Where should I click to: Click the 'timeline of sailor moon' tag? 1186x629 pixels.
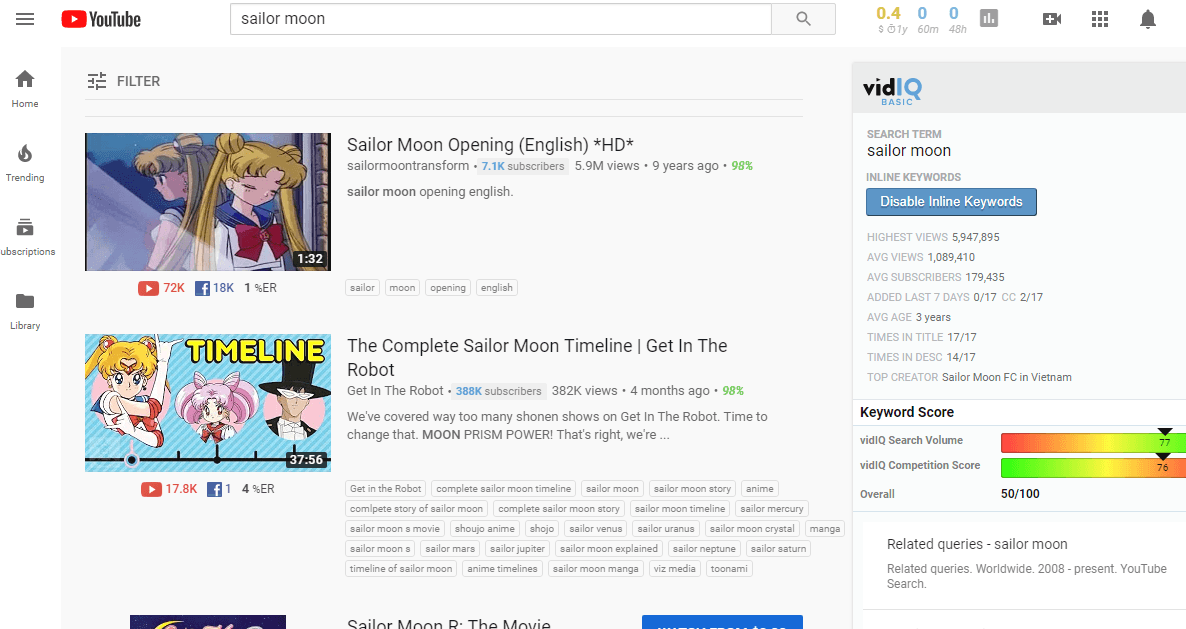click(401, 569)
